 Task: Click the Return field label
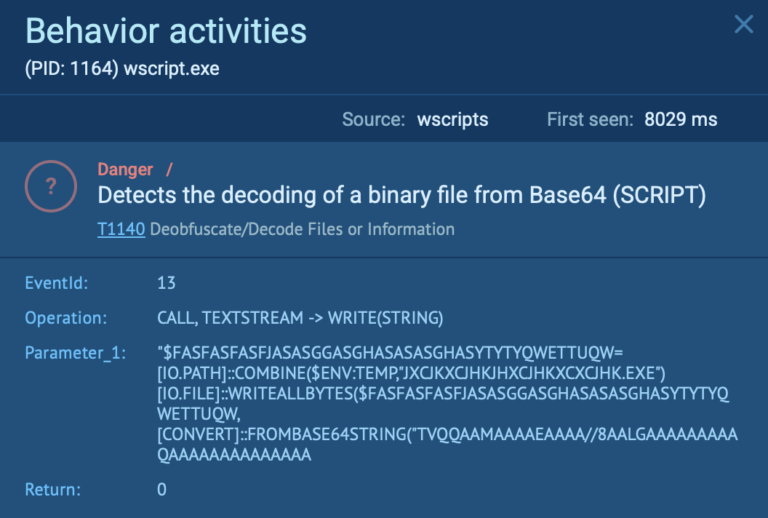52,490
